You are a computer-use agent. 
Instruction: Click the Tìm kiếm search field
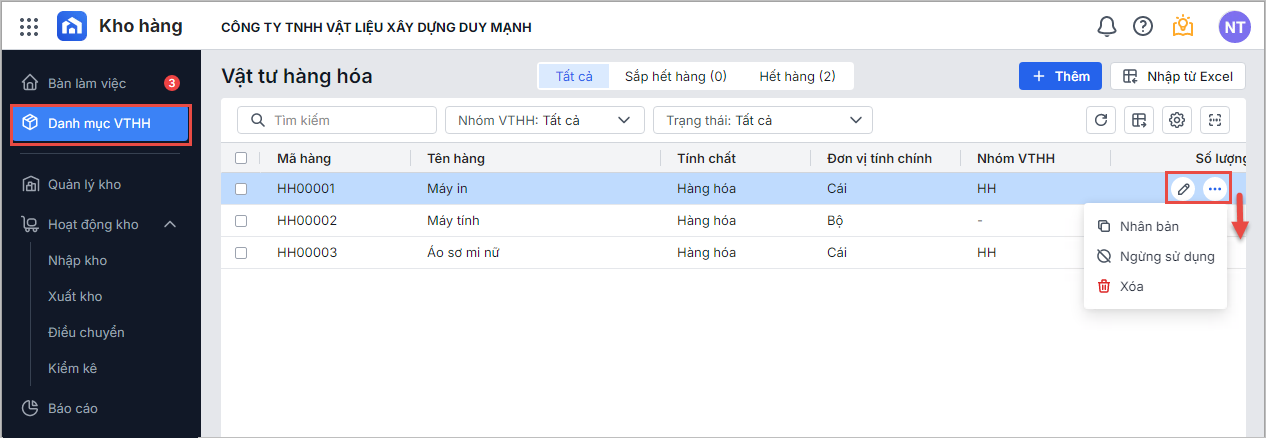pos(337,121)
